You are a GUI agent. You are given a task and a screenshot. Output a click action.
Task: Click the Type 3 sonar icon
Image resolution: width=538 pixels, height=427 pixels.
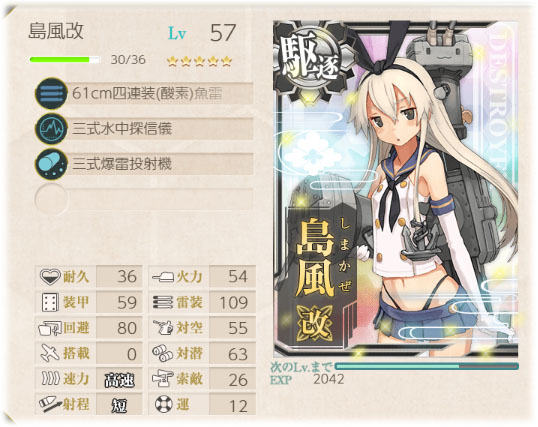tap(51, 129)
